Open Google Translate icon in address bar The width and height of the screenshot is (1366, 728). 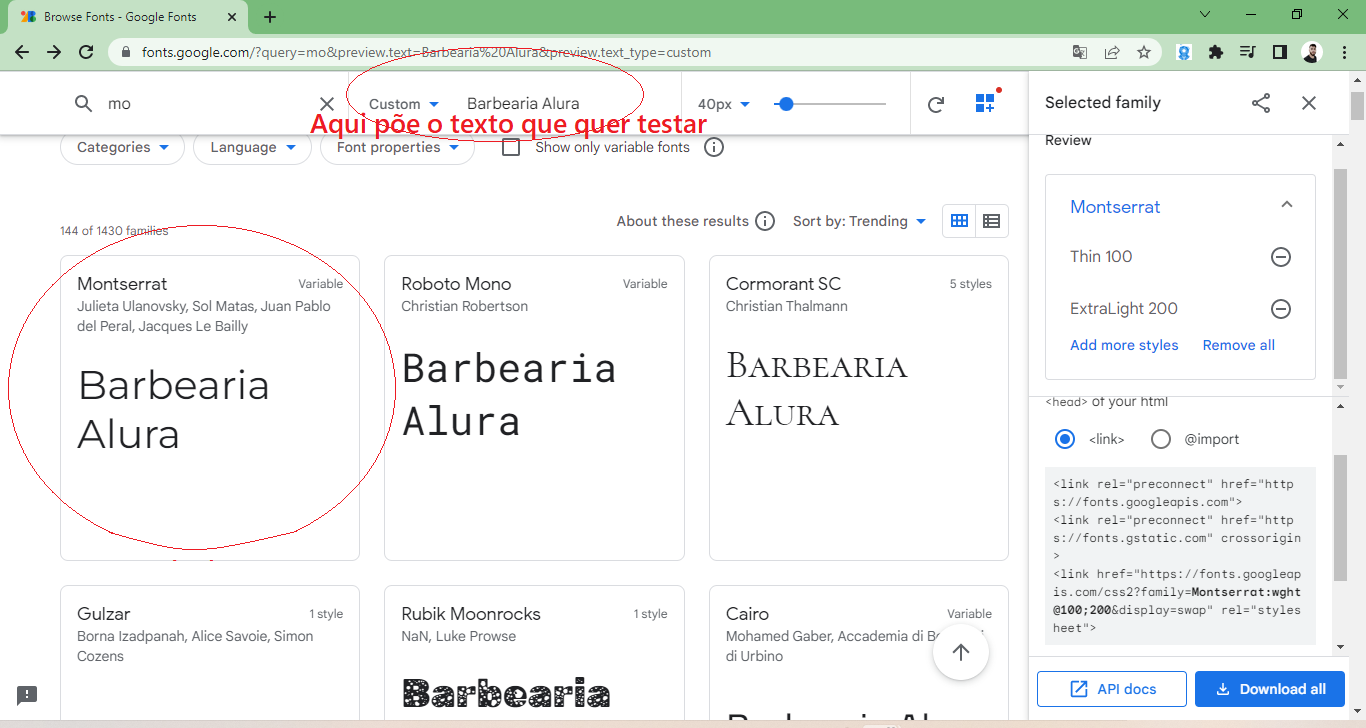click(1080, 52)
